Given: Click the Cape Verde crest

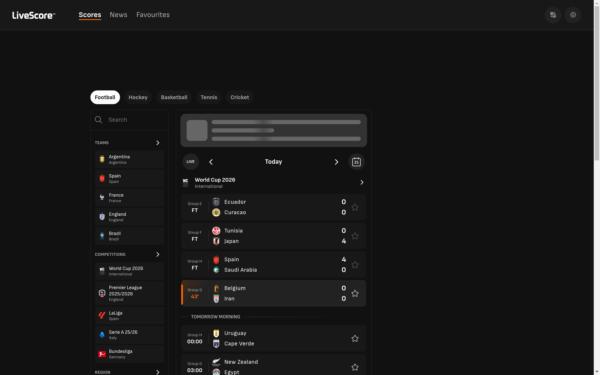Looking at the screenshot, I should [216, 344].
